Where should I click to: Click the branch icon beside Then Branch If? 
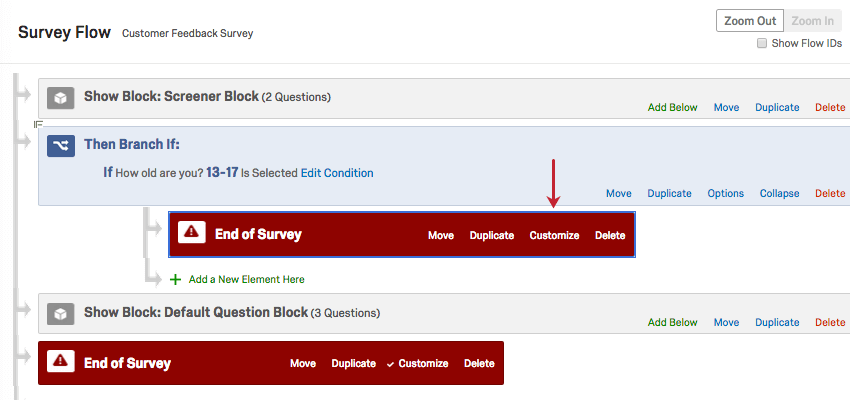tap(61, 145)
